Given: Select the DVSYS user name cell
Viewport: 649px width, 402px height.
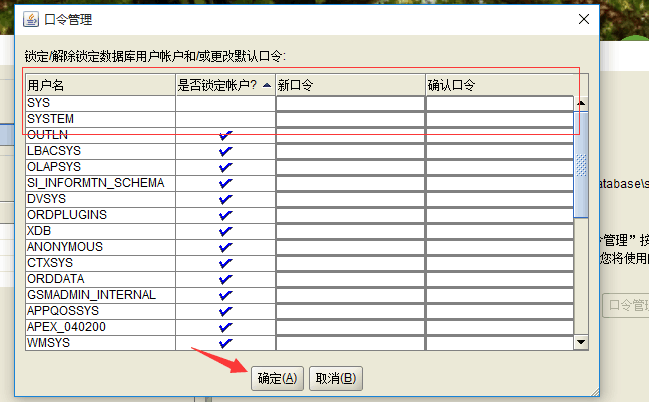Looking at the screenshot, I should [x=101, y=200].
